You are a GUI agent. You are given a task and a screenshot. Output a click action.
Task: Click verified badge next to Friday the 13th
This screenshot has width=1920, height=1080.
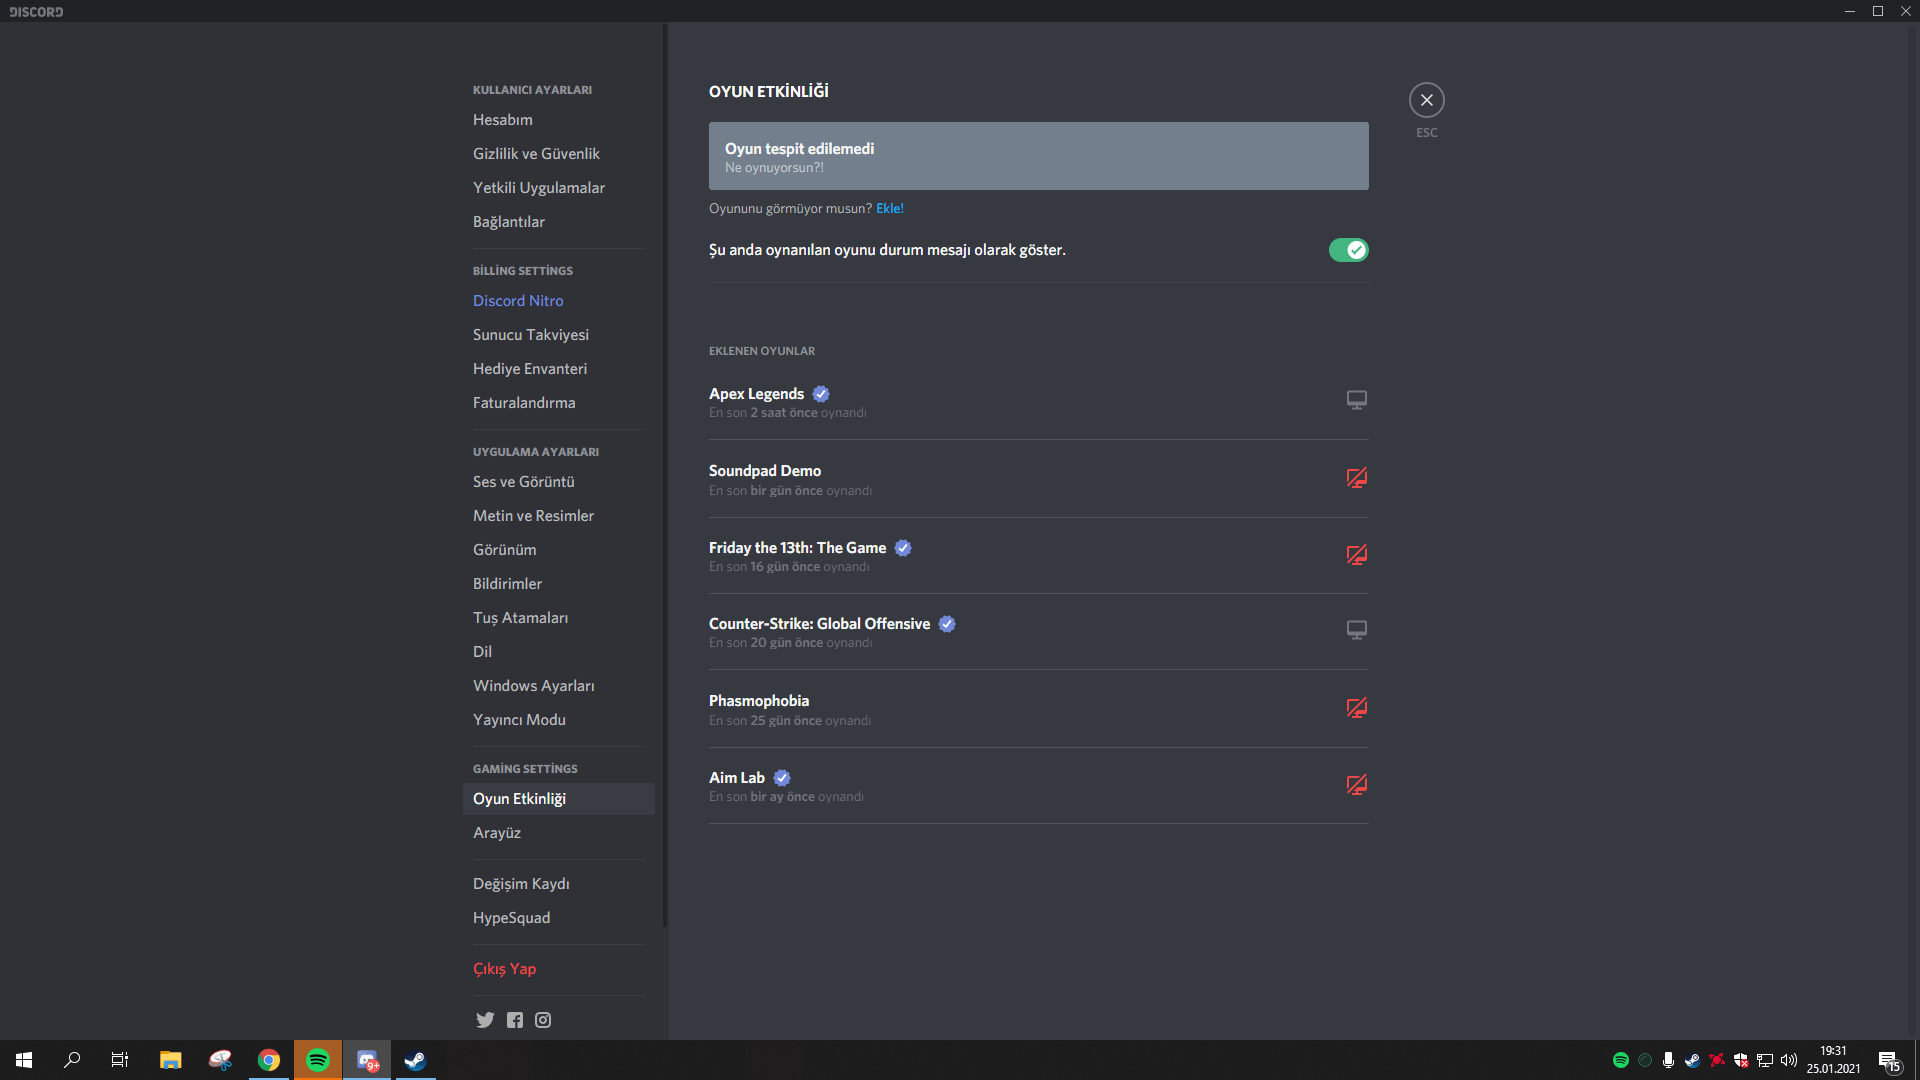903,548
